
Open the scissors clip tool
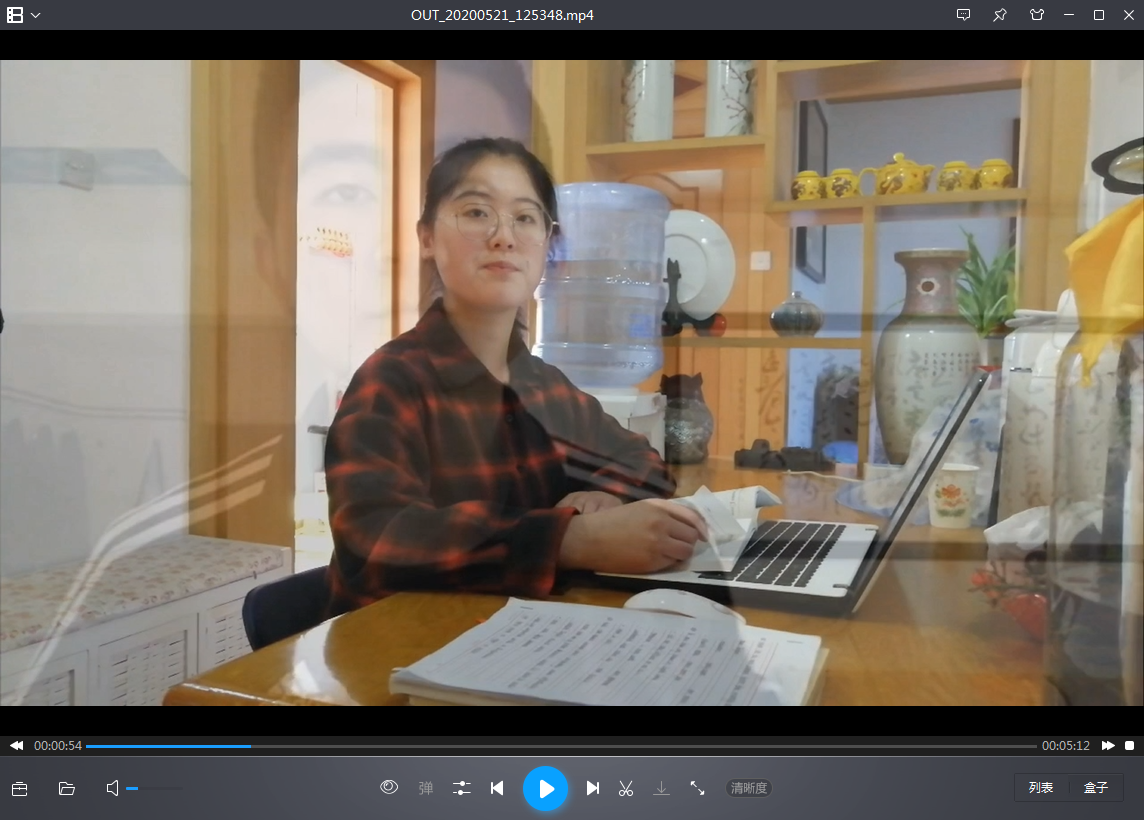pos(626,788)
